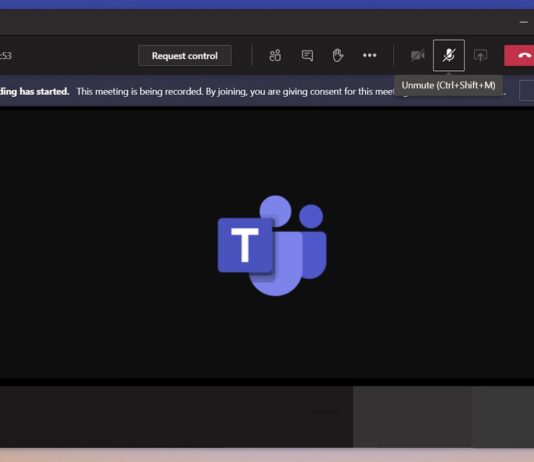Show the participants panel
Image resolution: width=534 pixels, height=462 pixels.
point(275,55)
